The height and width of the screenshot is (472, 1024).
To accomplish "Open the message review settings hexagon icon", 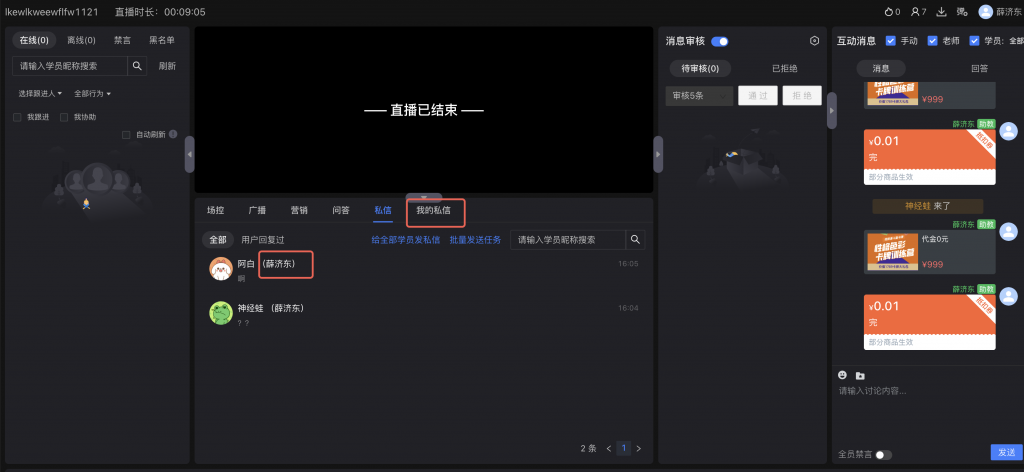I will (814, 41).
